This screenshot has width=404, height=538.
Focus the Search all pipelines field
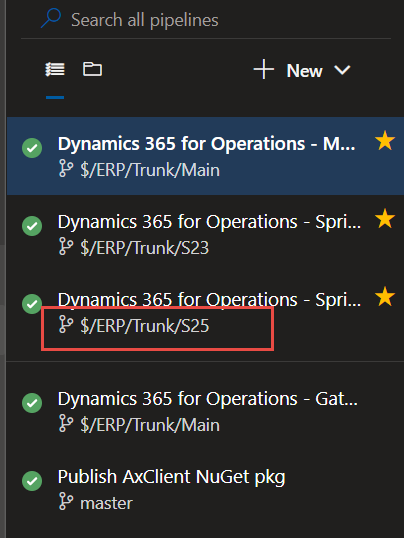(206, 20)
